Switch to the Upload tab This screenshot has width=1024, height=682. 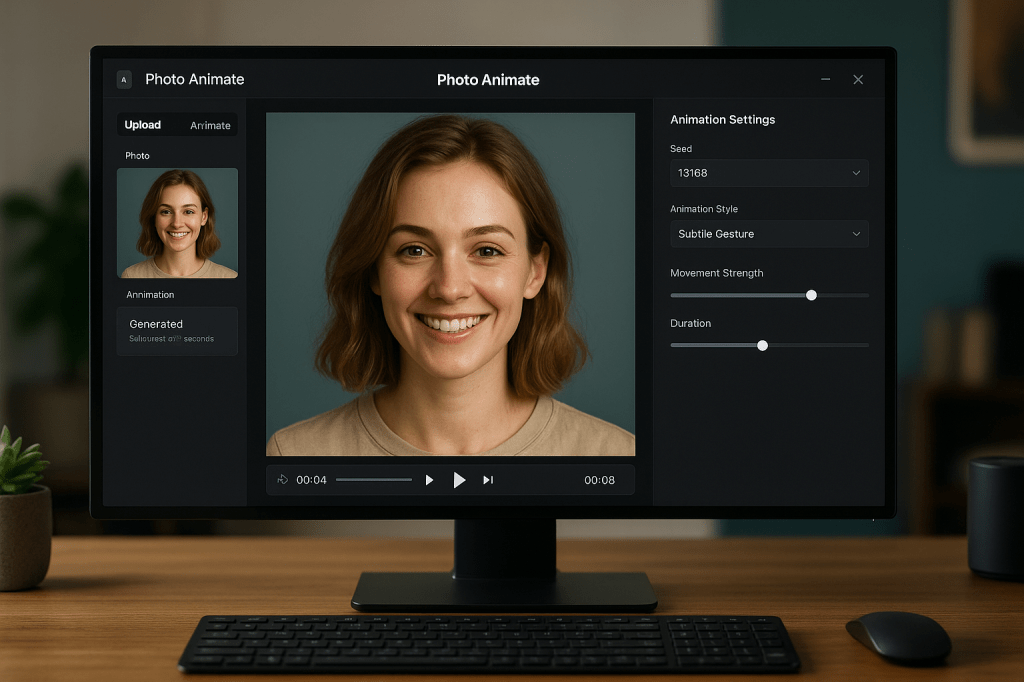pos(143,125)
